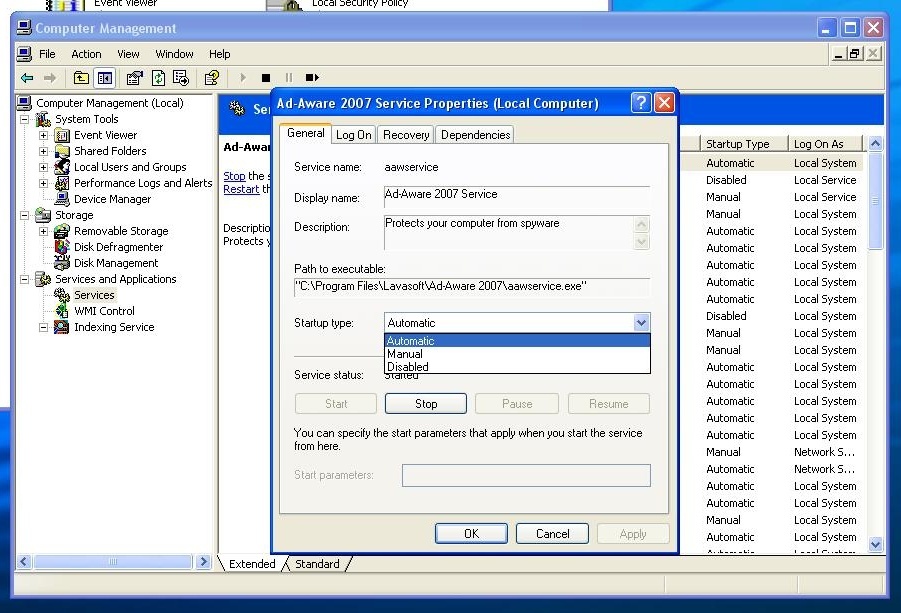Click the Cancel button
Screen dimensions: 901x613
click(552, 534)
